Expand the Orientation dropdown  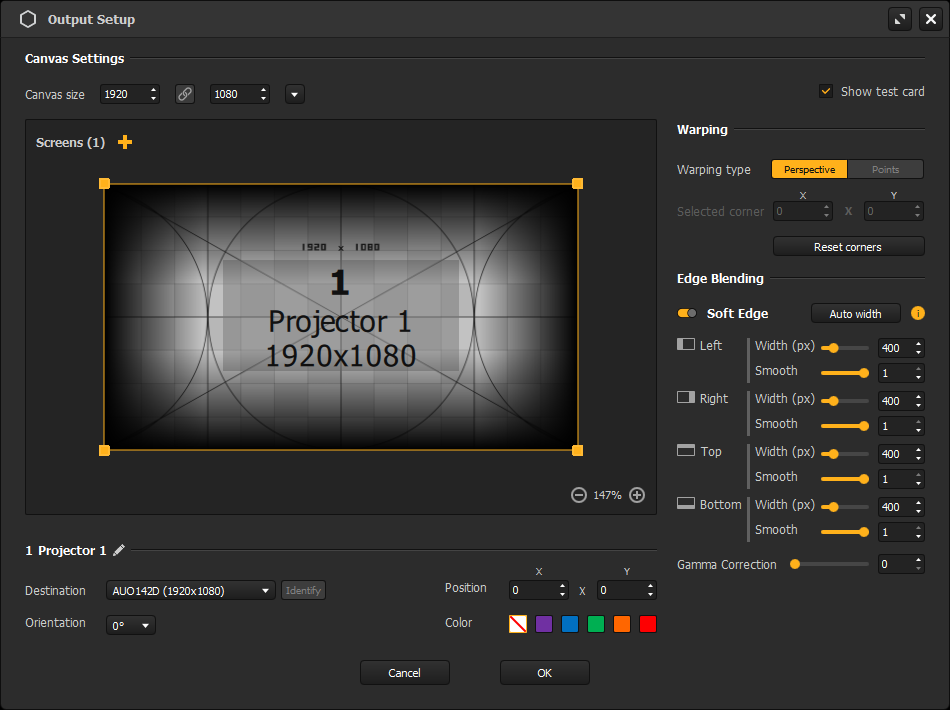131,625
